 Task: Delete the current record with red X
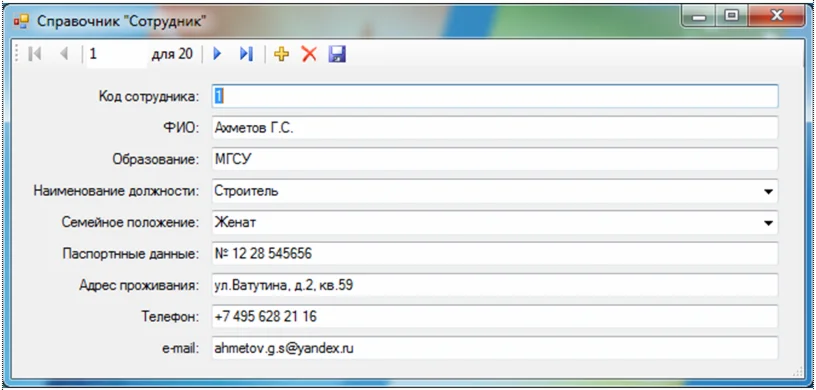pyautogui.click(x=309, y=54)
